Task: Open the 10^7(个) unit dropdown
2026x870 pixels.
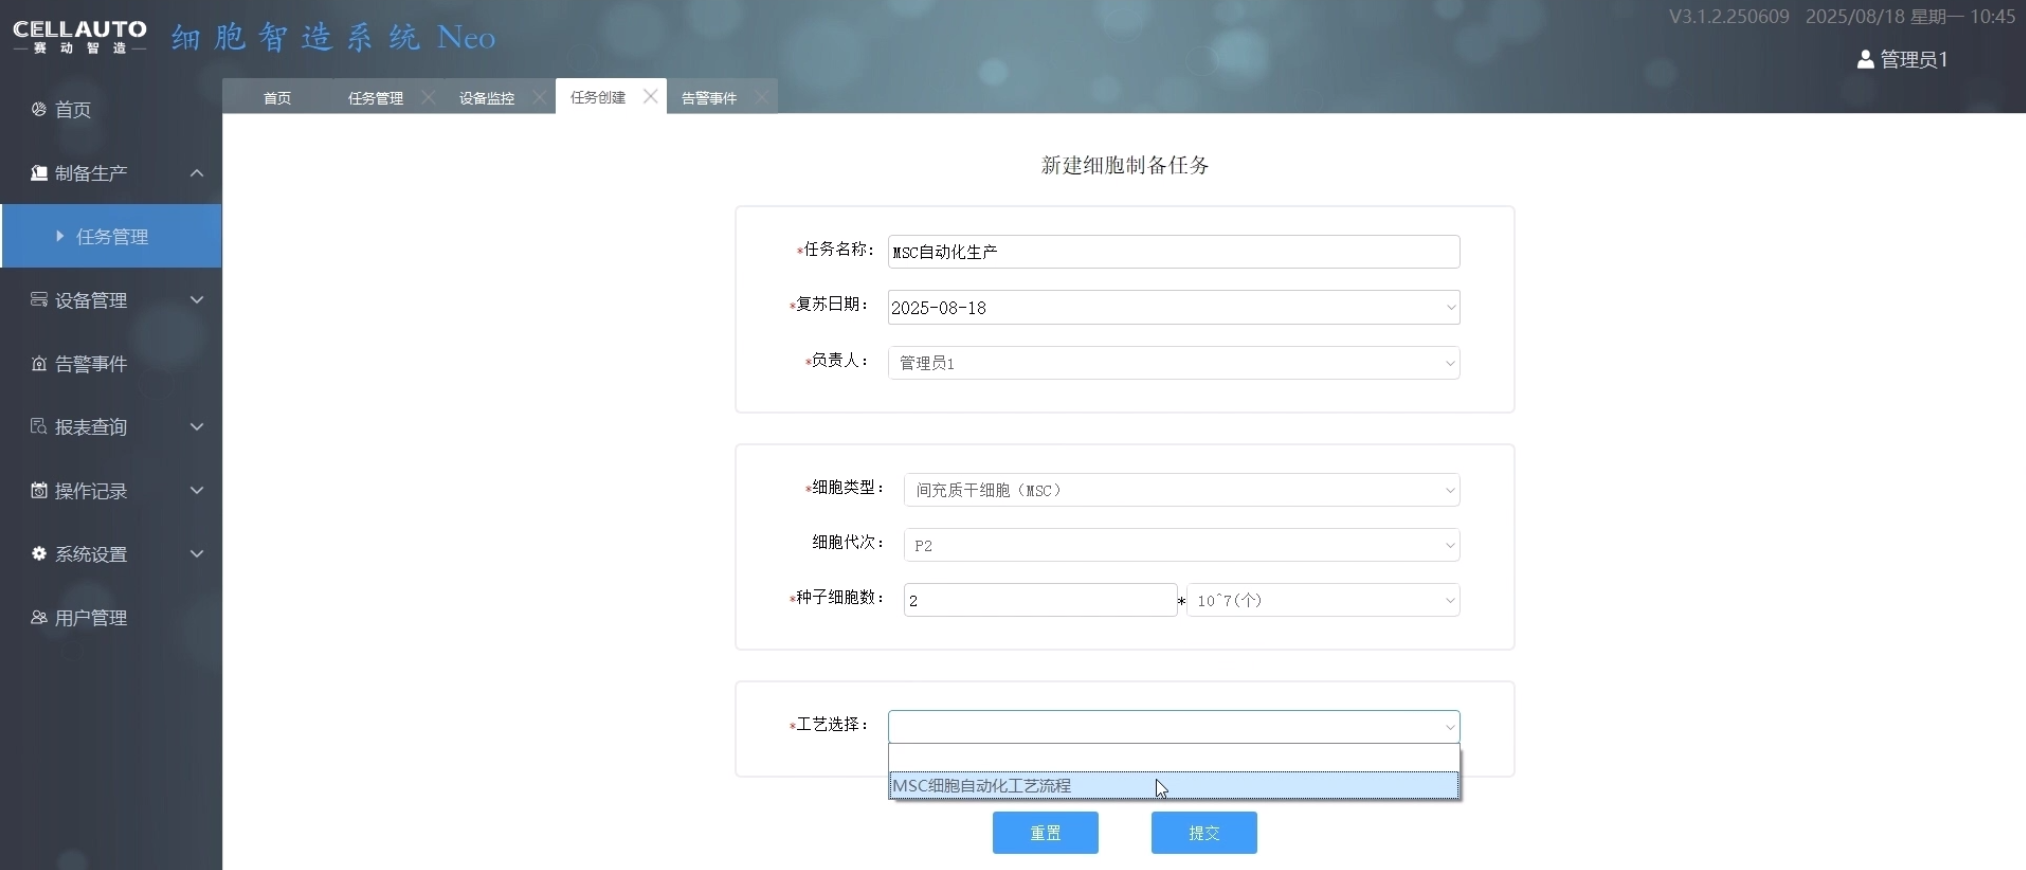Action: pos(1450,601)
